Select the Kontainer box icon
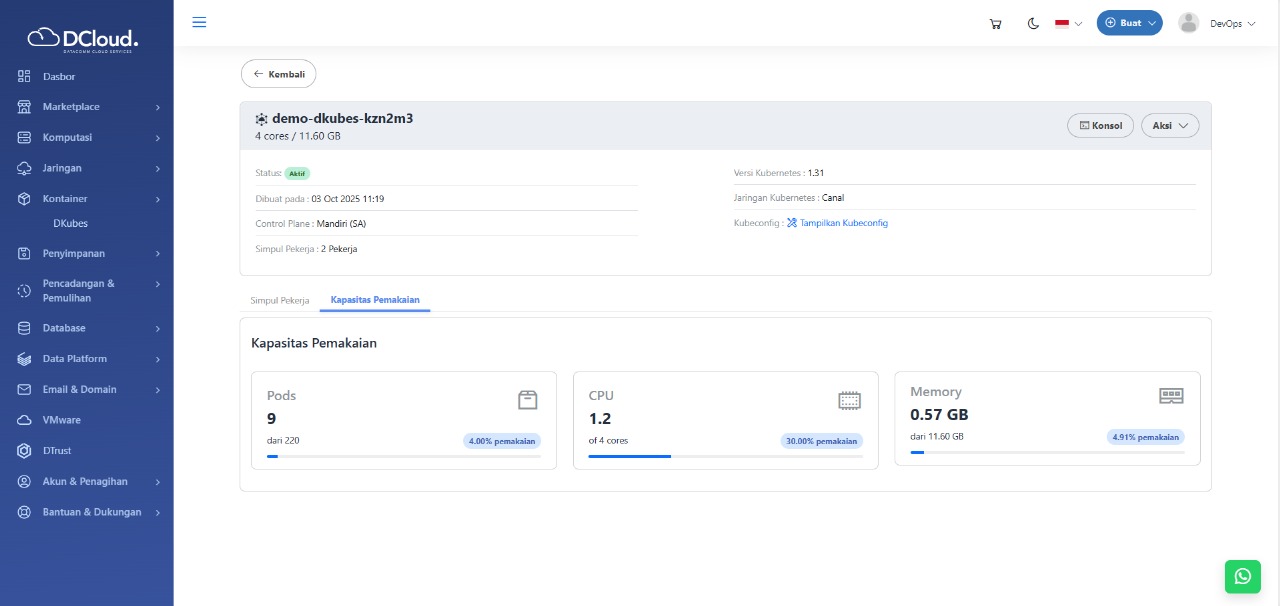Image resolution: width=1280 pixels, height=606 pixels. [x=23, y=198]
